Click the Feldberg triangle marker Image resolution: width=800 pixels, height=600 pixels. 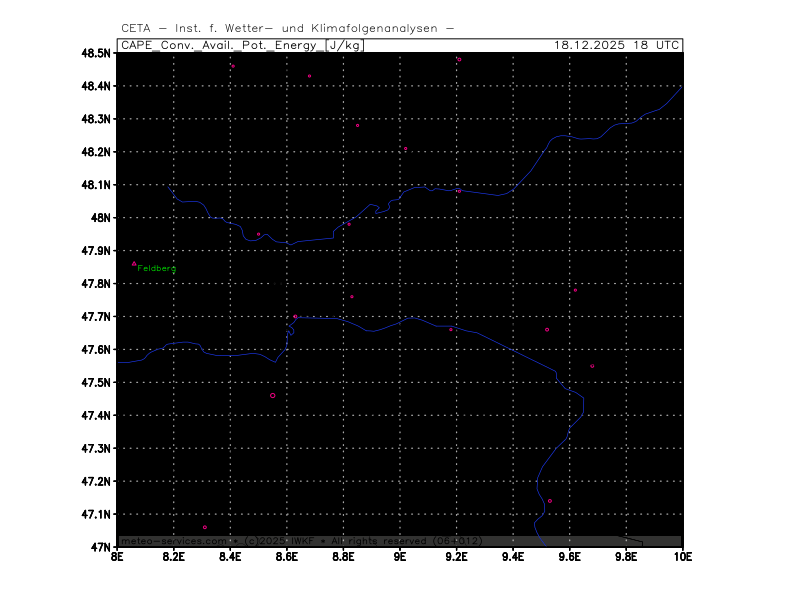tap(134, 264)
